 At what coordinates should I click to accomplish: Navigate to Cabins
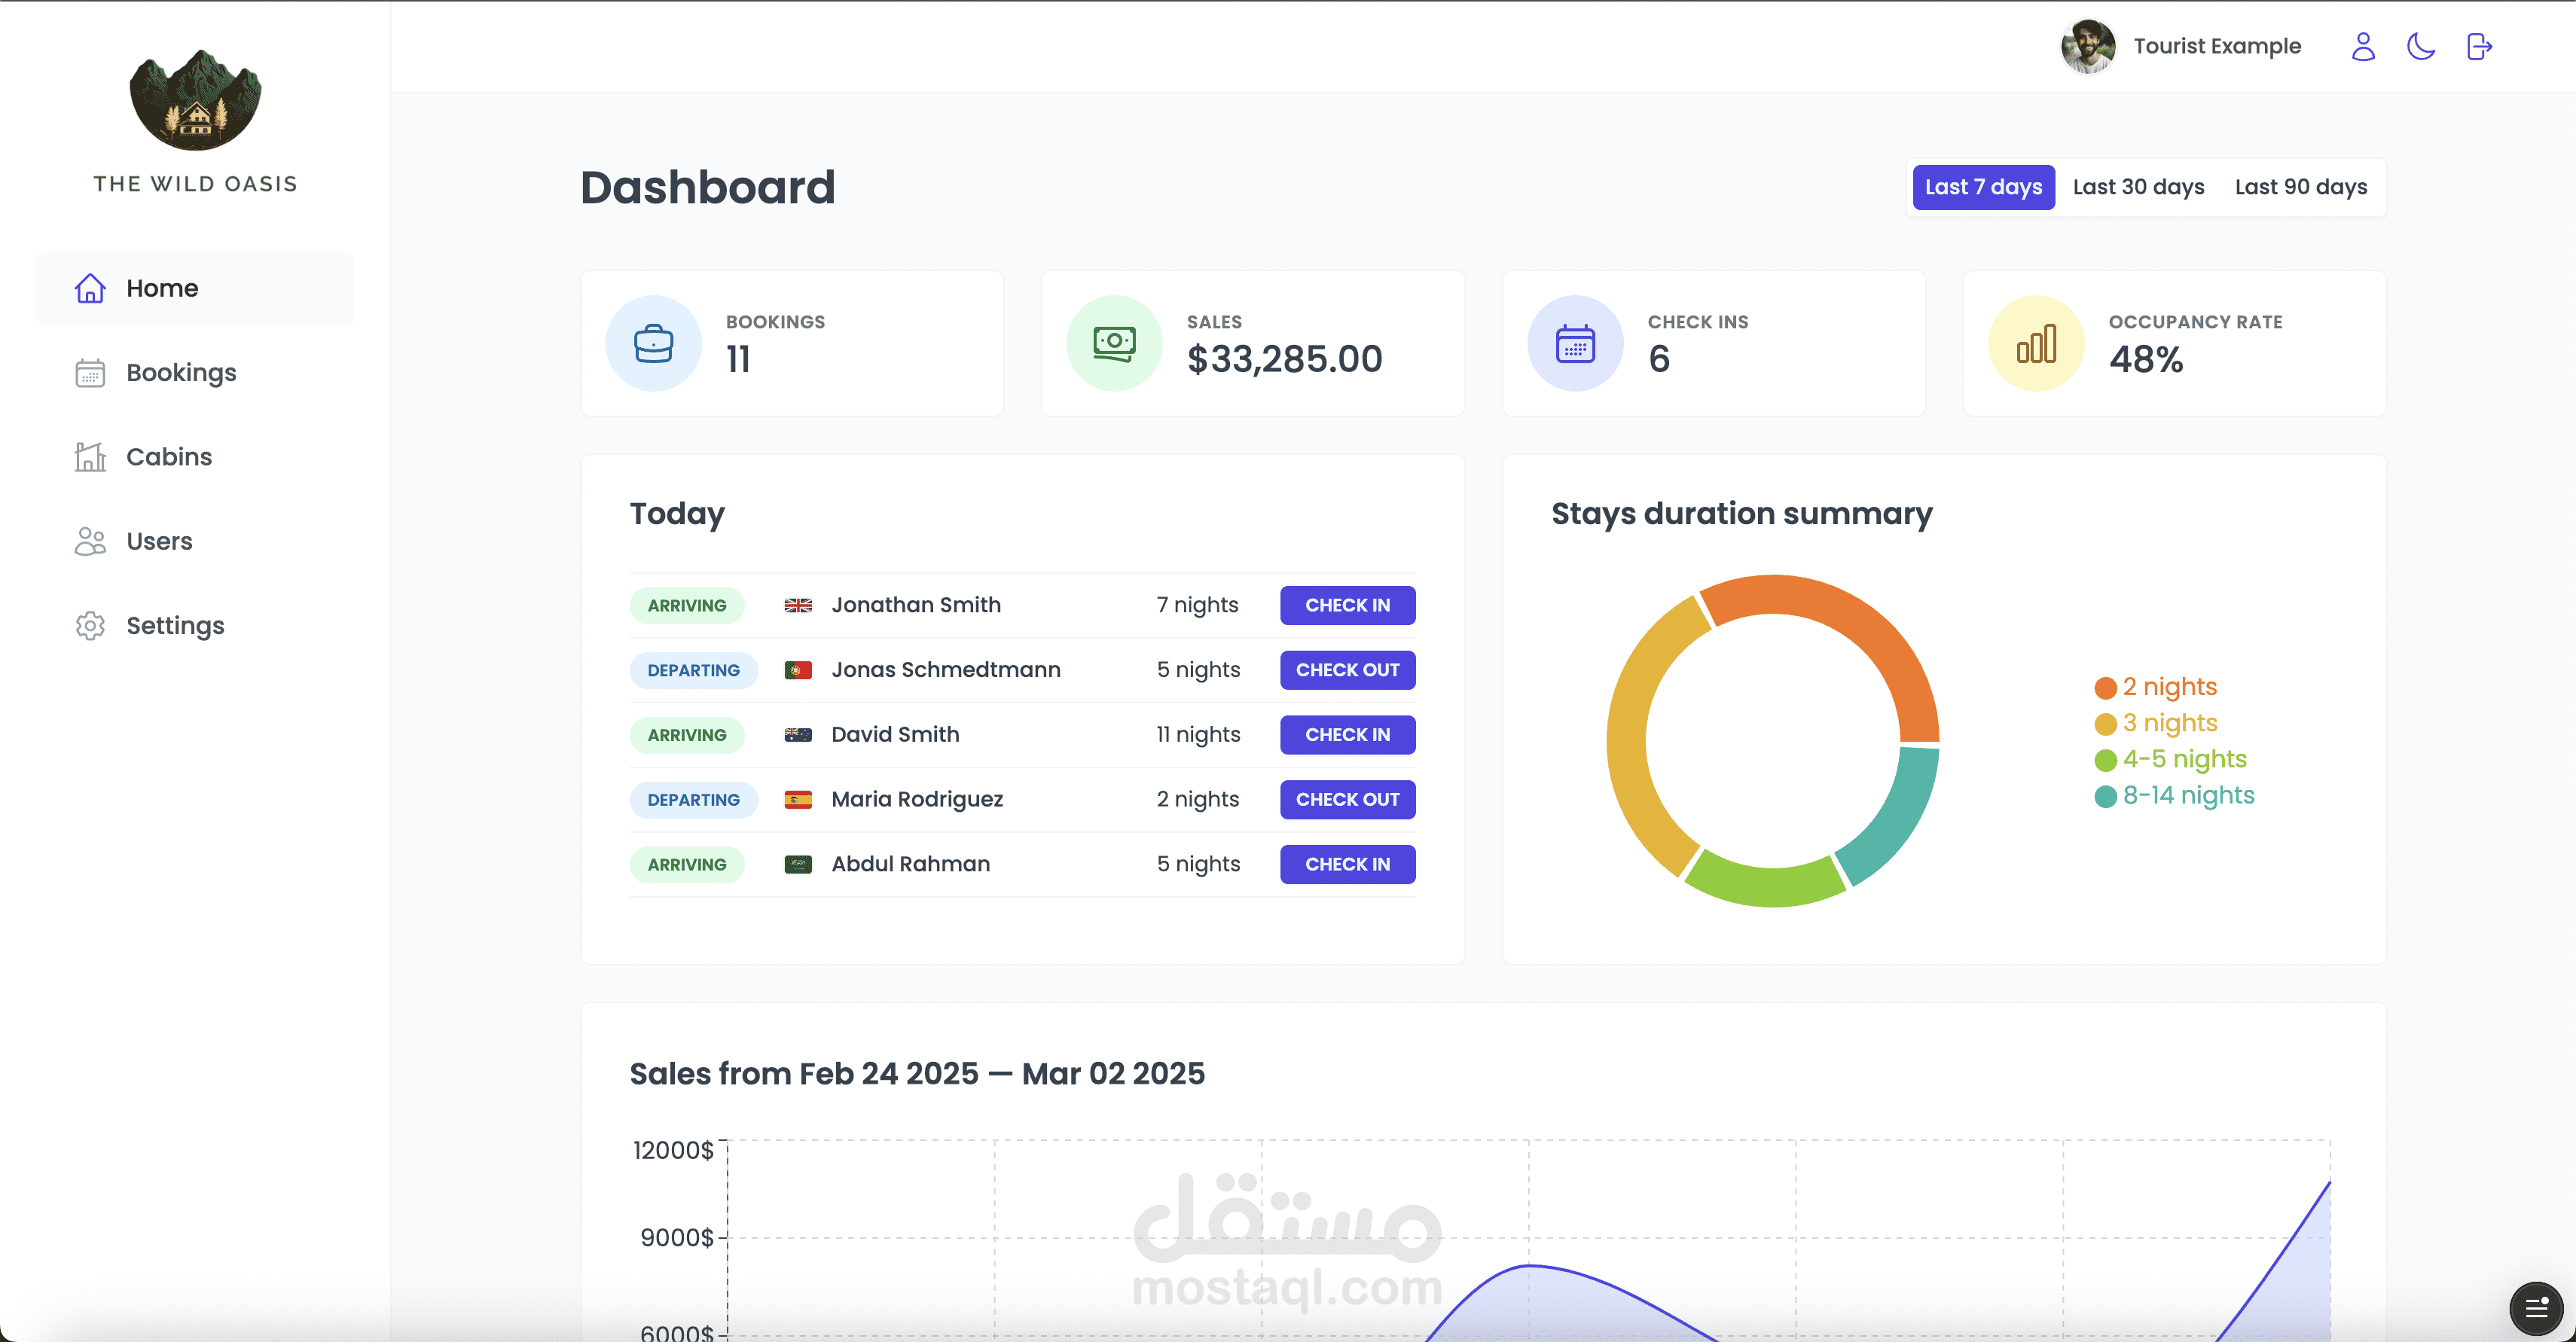195,457
